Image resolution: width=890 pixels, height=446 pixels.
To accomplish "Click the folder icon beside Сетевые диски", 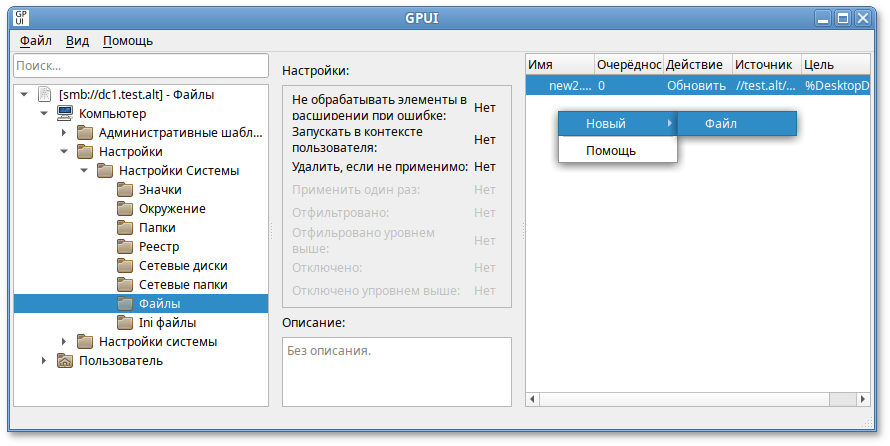I will click(x=125, y=266).
